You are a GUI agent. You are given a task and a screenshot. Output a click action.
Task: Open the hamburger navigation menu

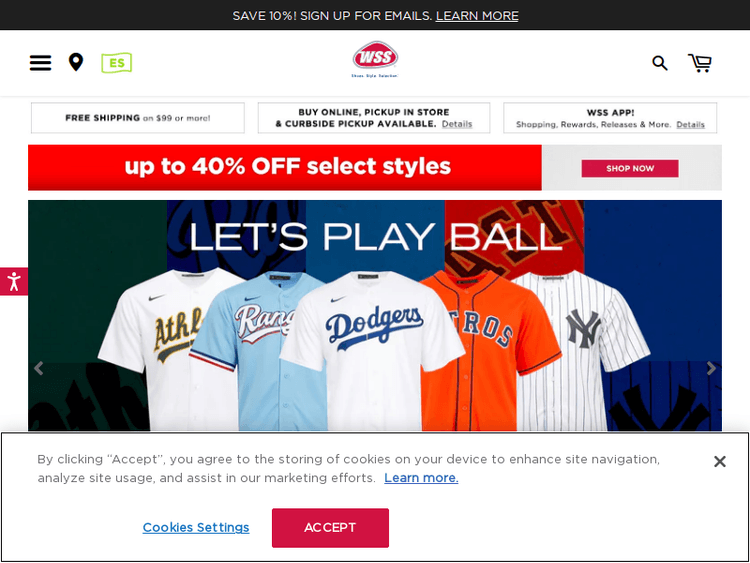pos(40,63)
